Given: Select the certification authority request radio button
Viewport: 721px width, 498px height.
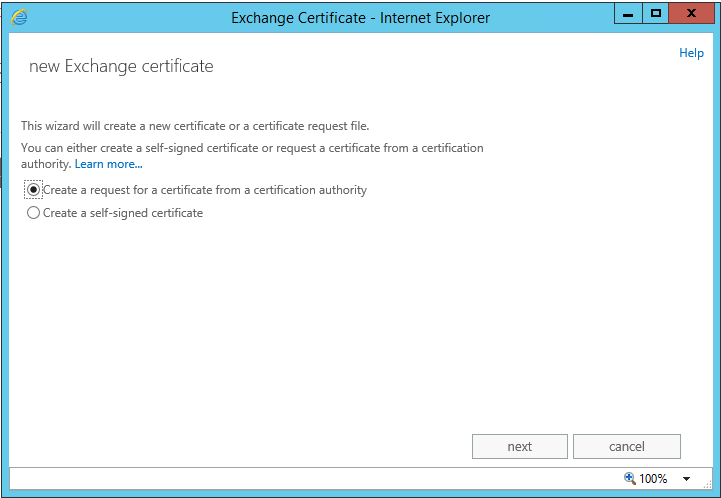Looking at the screenshot, I should (x=34, y=190).
